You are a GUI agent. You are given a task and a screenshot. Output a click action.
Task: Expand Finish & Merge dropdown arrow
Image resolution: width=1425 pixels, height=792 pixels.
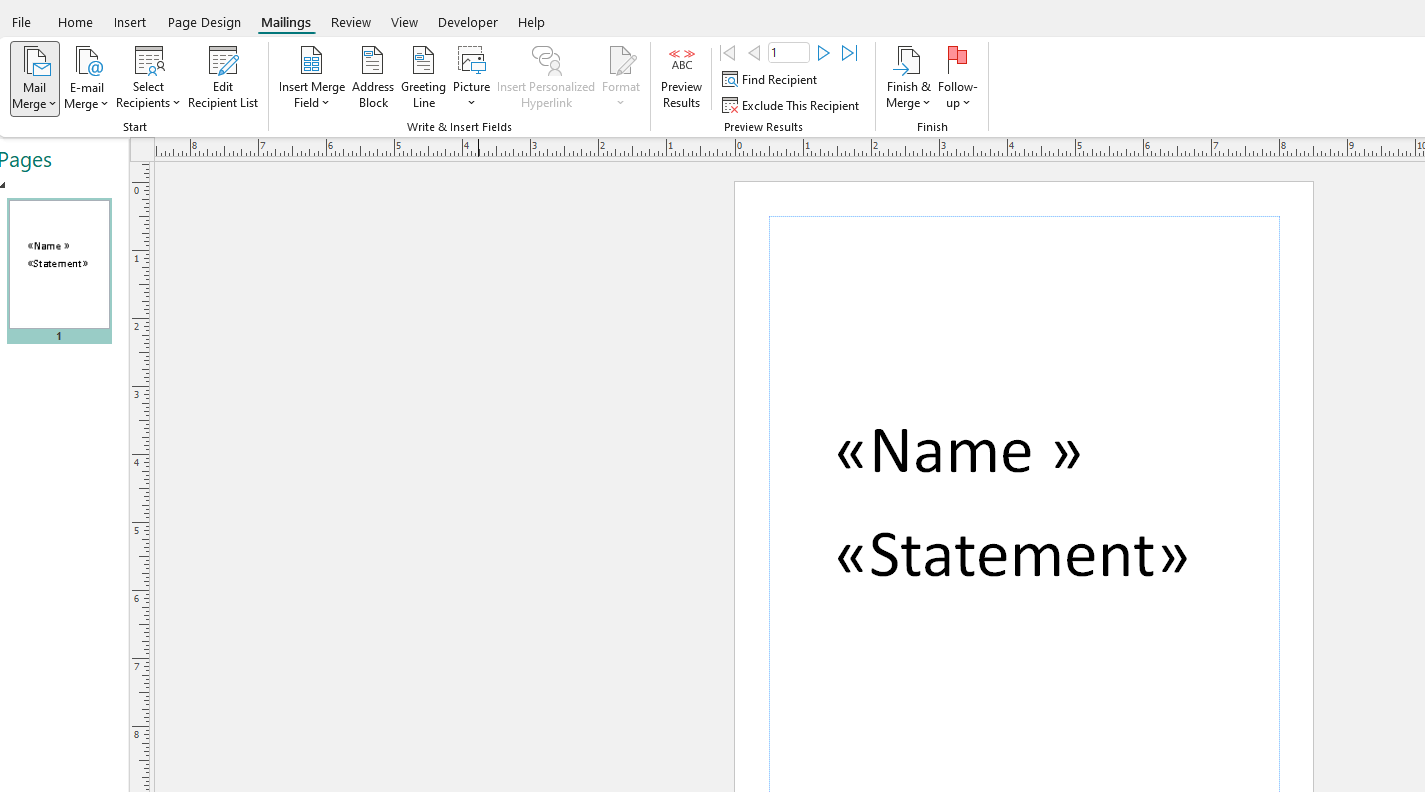tap(927, 103)
